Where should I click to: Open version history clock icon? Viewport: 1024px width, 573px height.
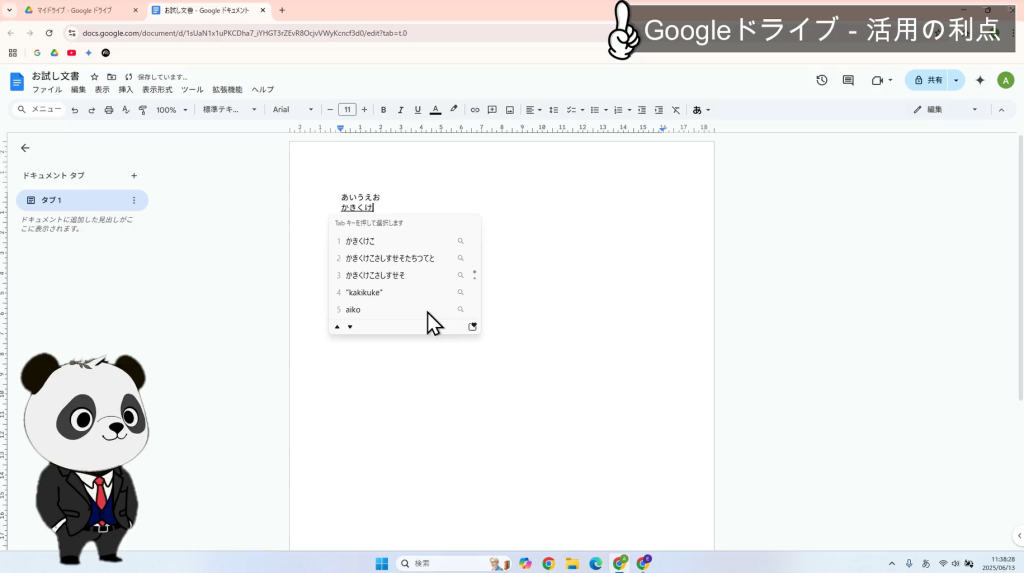822,80
